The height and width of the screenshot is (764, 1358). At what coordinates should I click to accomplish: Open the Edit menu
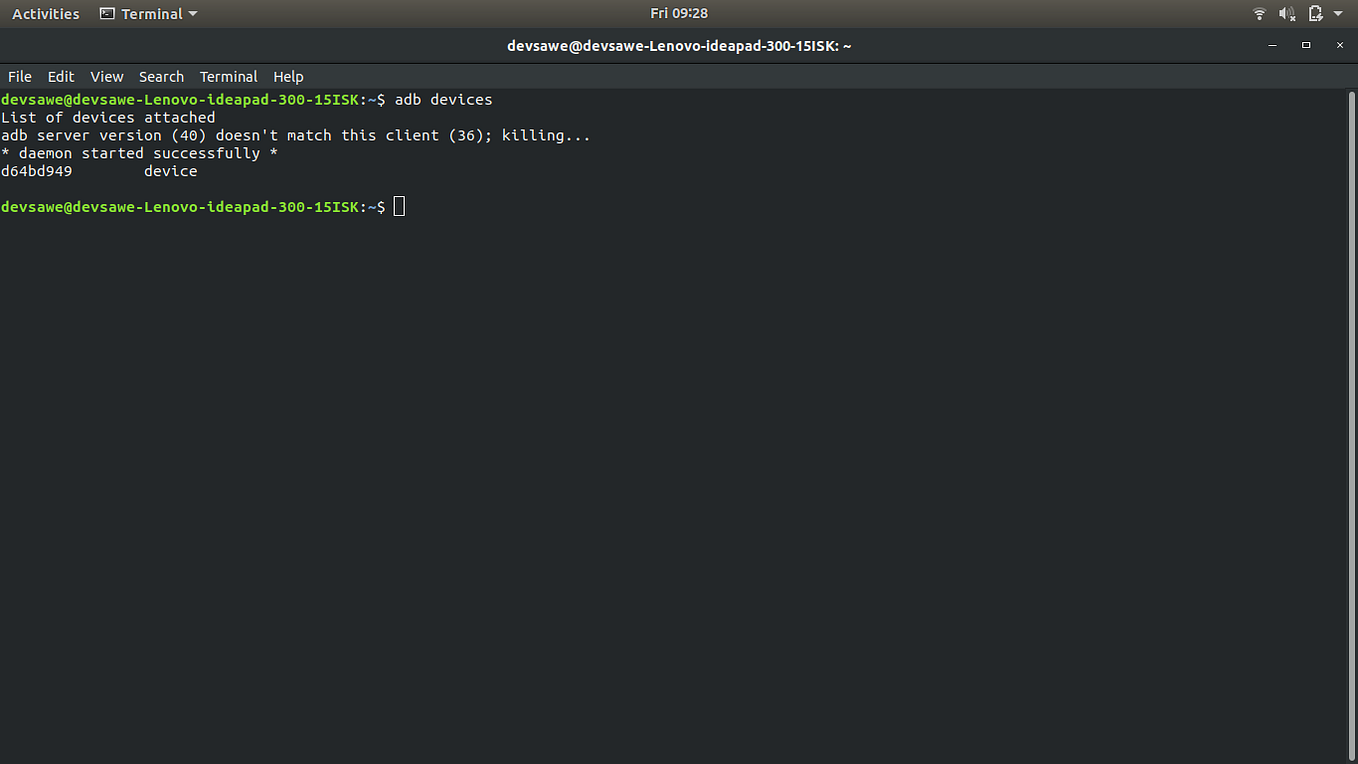pos(60,76)
